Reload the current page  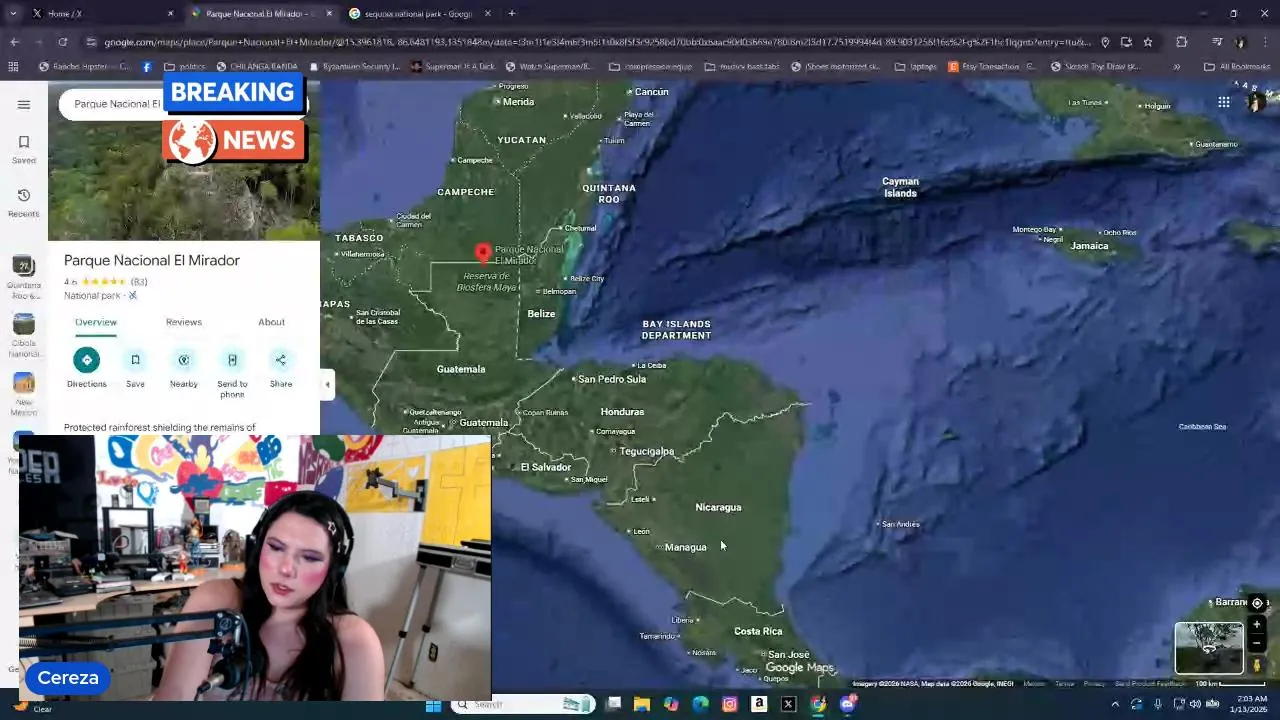point(62,42)
